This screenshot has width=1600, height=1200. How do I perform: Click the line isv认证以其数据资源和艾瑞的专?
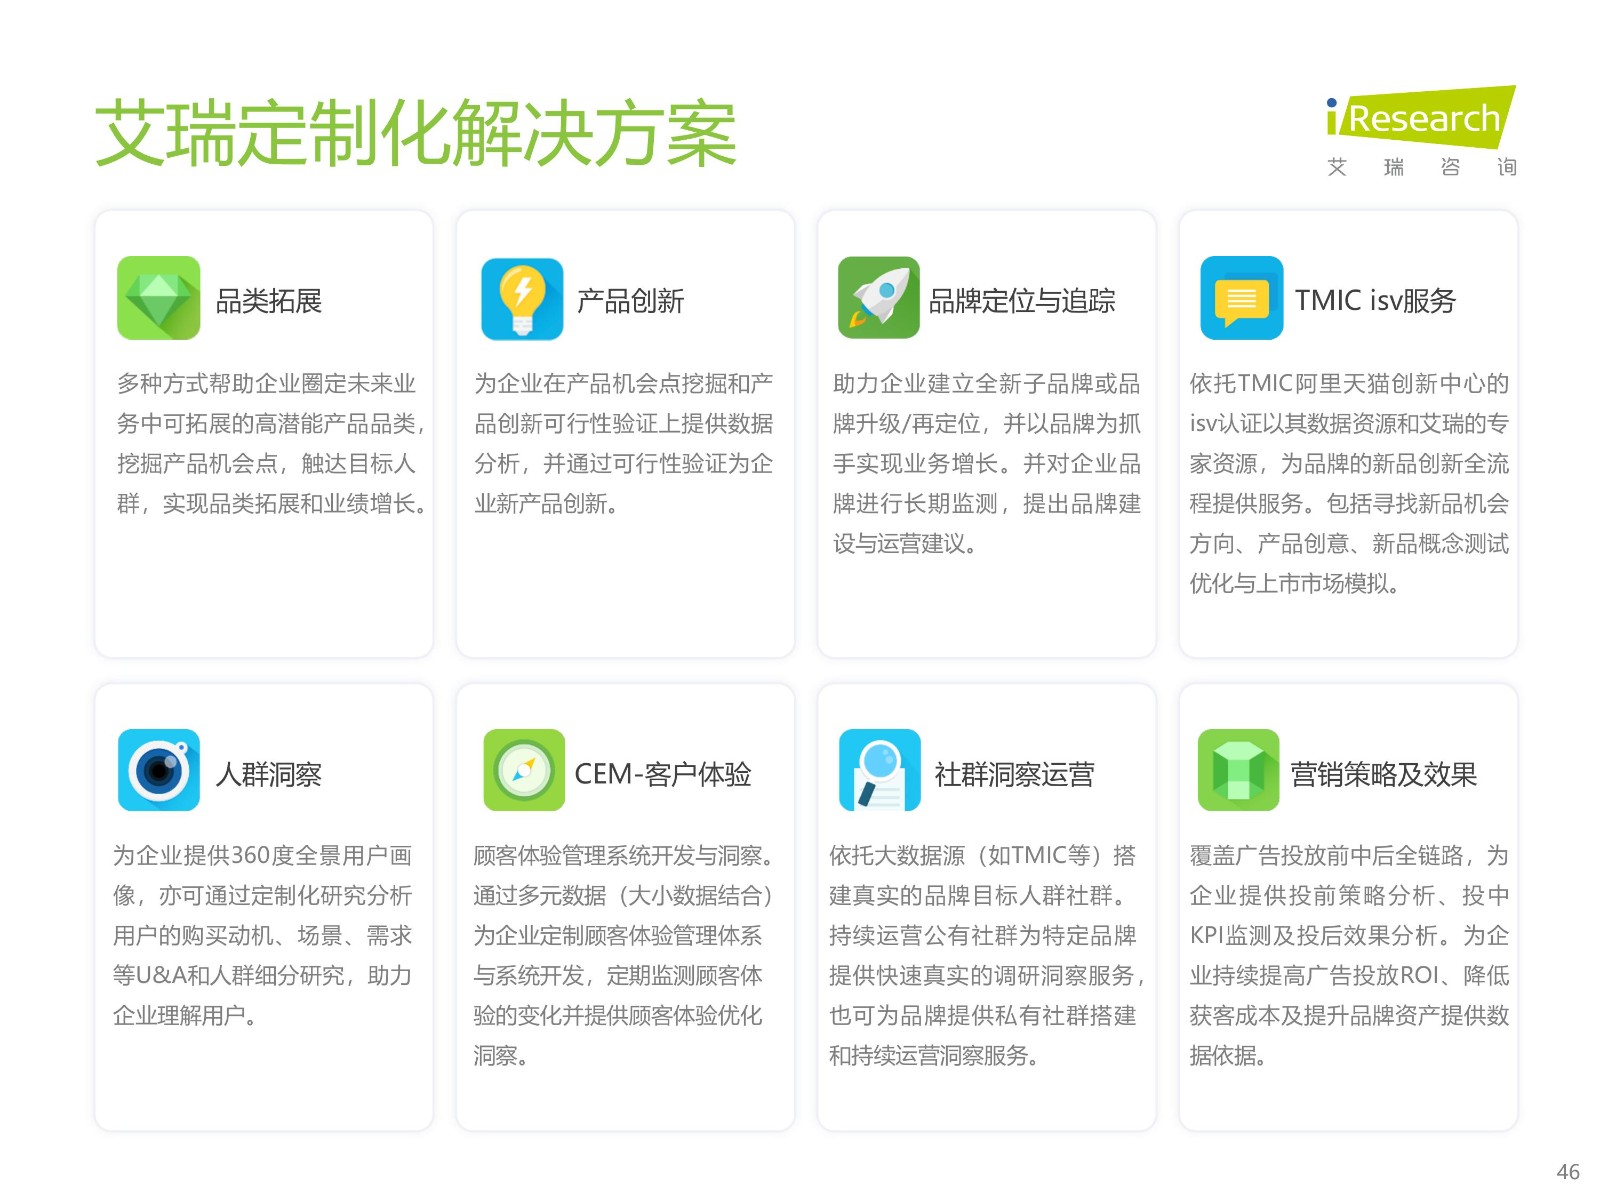(1349, 424)
